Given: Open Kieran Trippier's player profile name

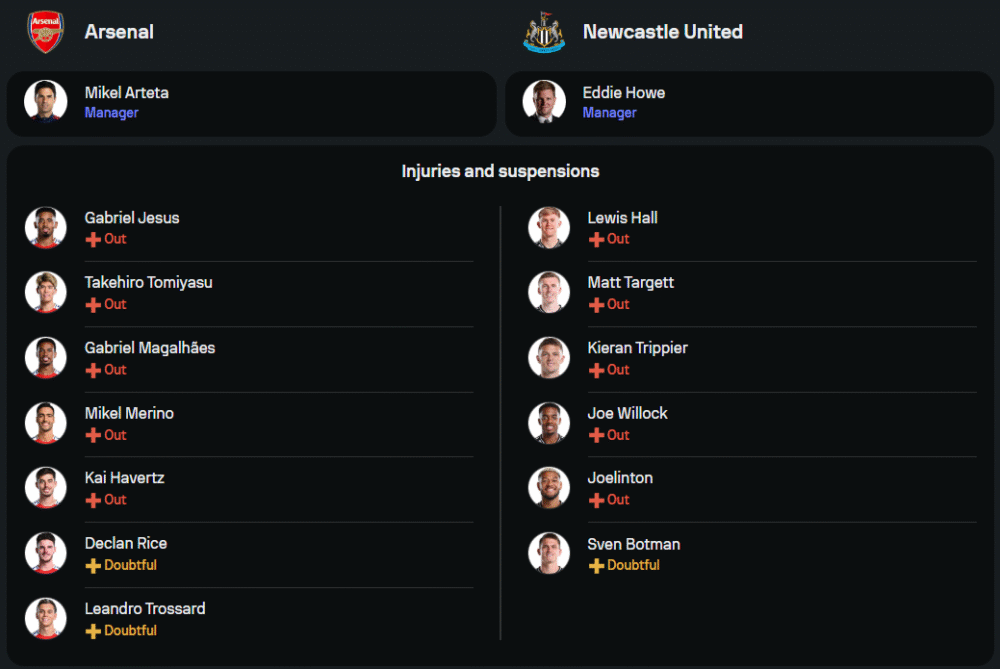Looking at the screenshot, I should point(637,348).
